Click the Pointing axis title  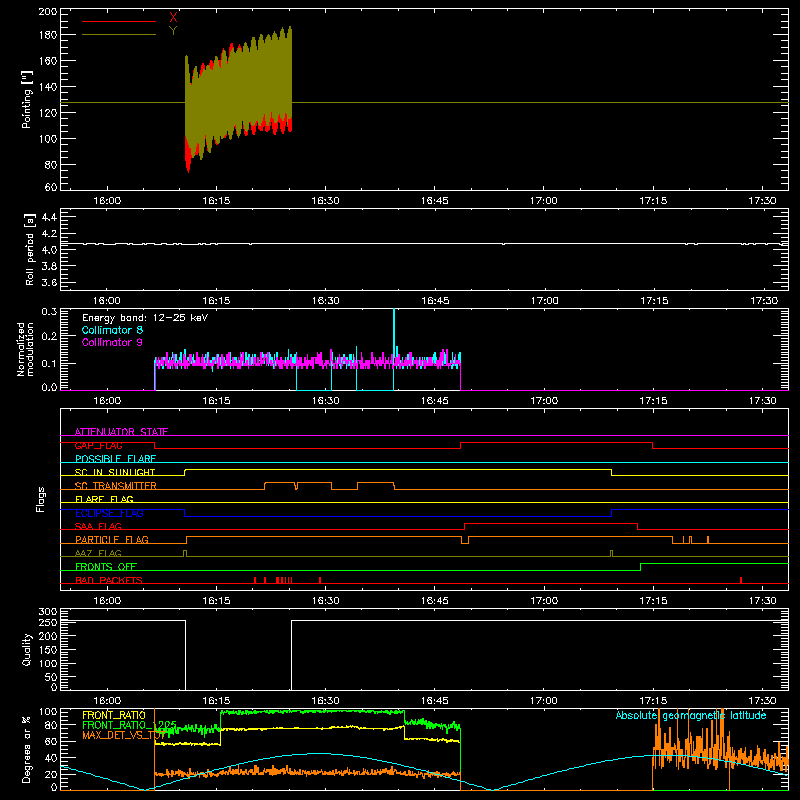pos(27,99)
